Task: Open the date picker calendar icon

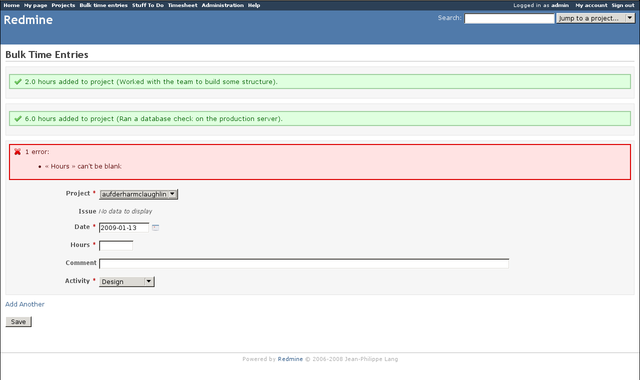Action: [x=156, y=228]
